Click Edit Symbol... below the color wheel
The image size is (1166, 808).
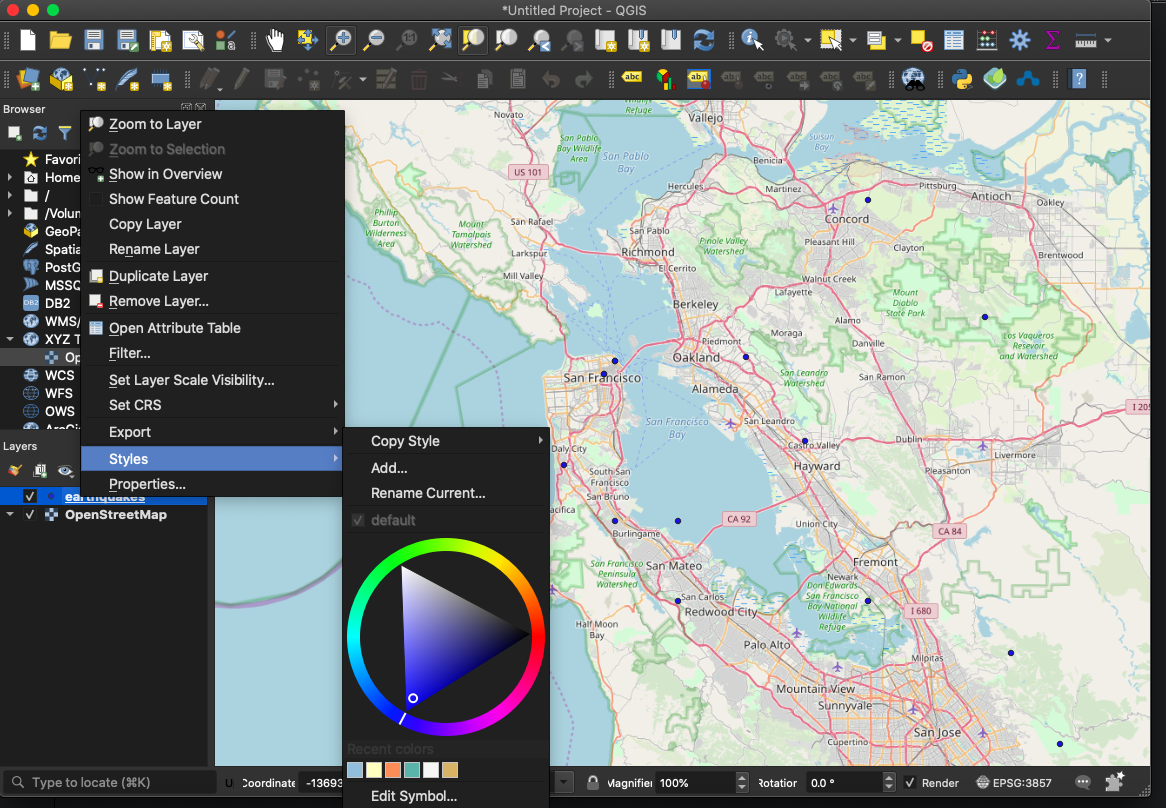click(413, 796)
